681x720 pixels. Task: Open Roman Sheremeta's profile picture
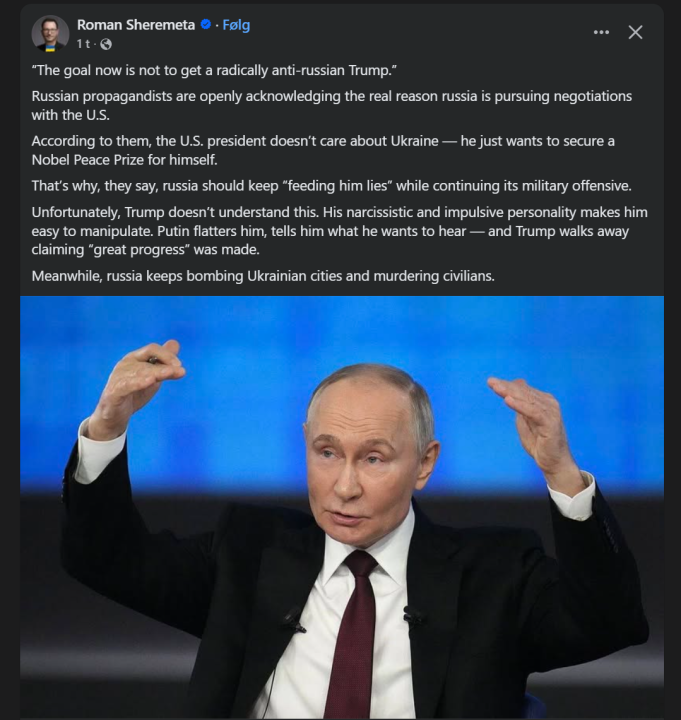50,34
